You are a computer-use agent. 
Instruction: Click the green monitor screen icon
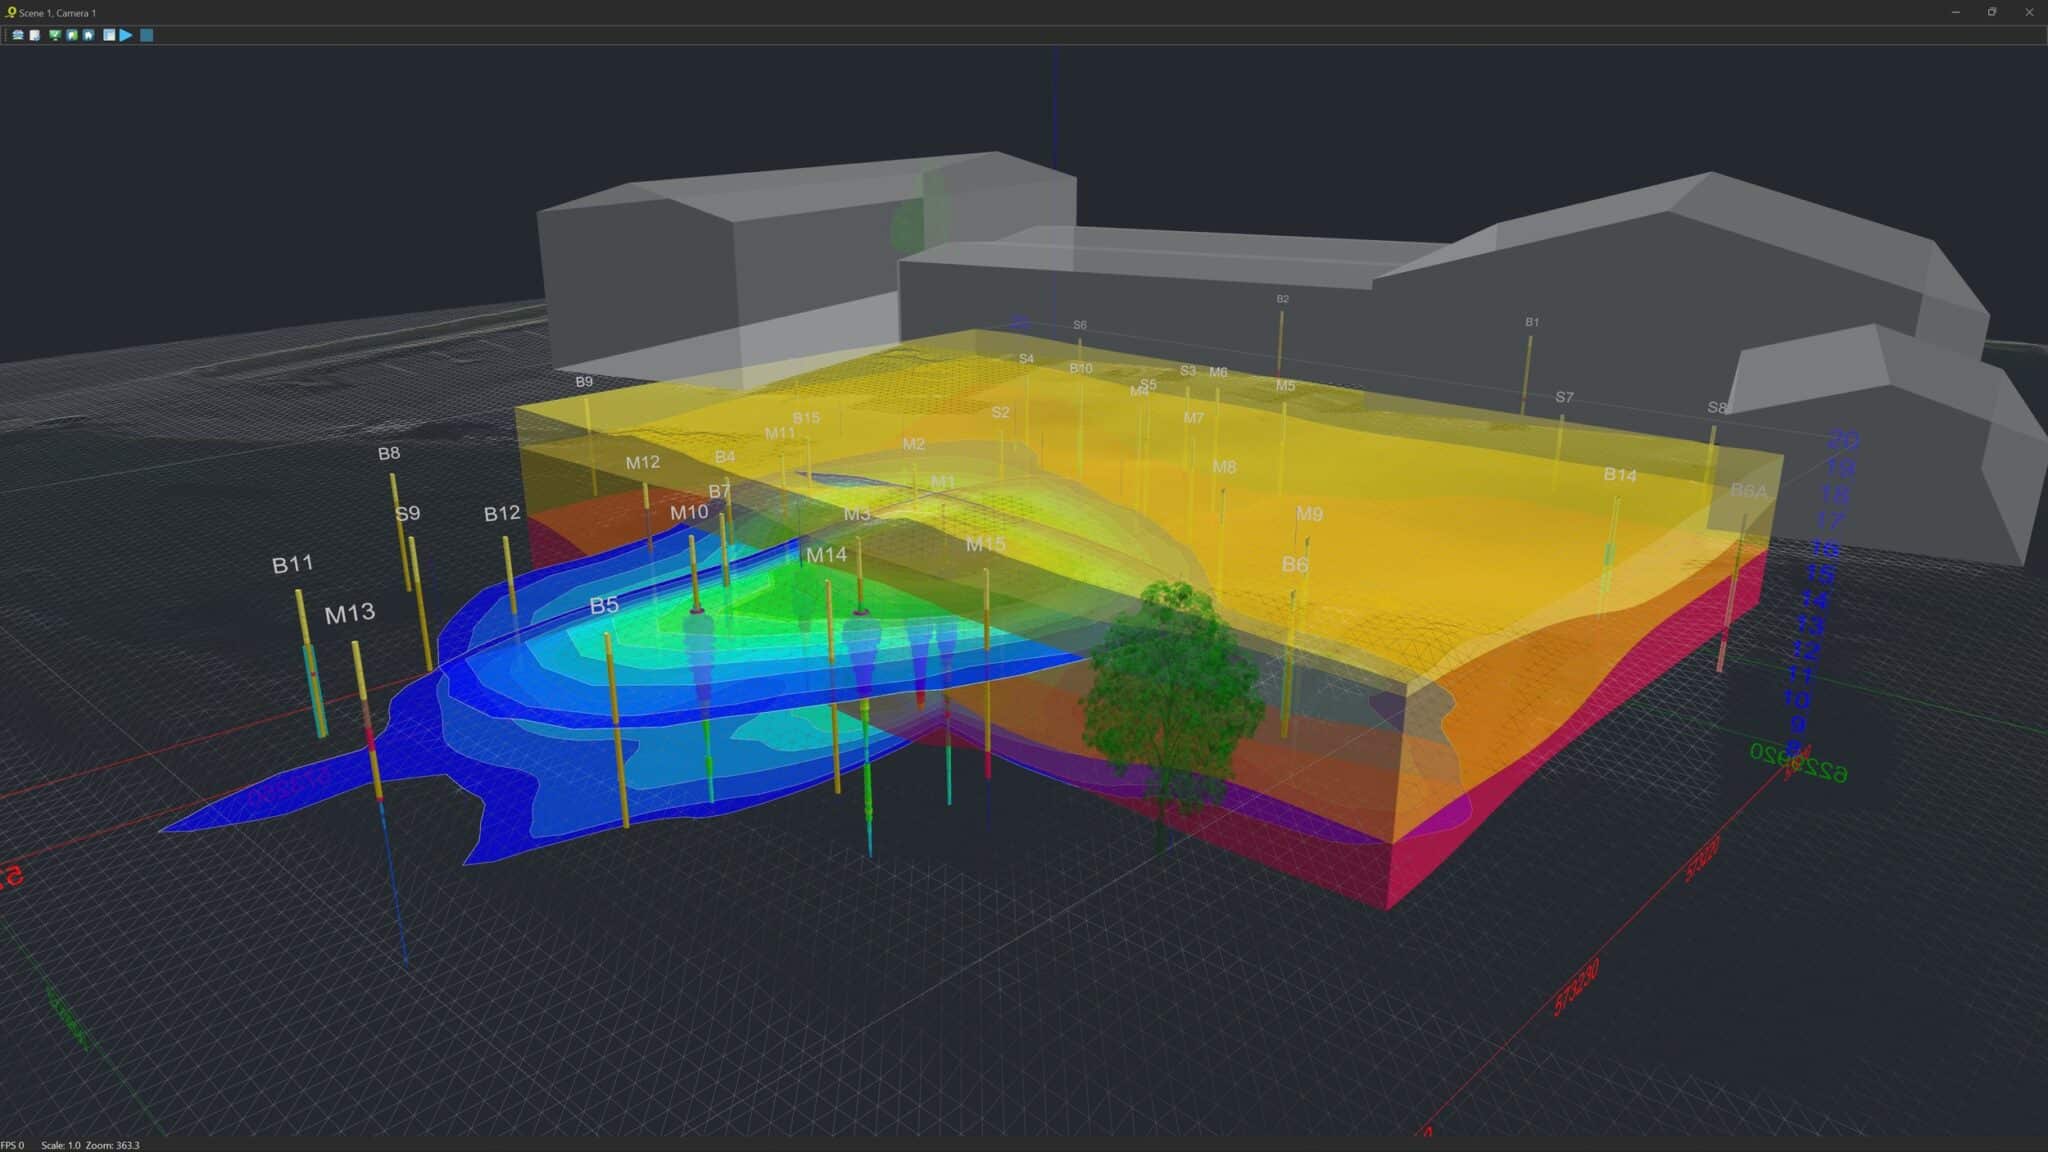coord(55,35)
